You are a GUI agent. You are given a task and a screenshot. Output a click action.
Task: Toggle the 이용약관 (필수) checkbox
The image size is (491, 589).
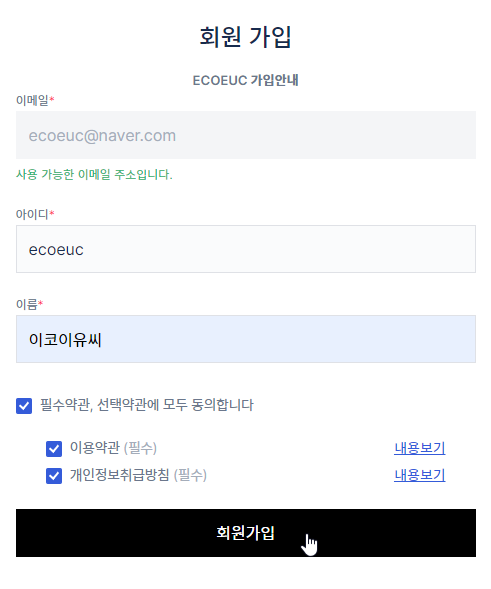(54, 449)
